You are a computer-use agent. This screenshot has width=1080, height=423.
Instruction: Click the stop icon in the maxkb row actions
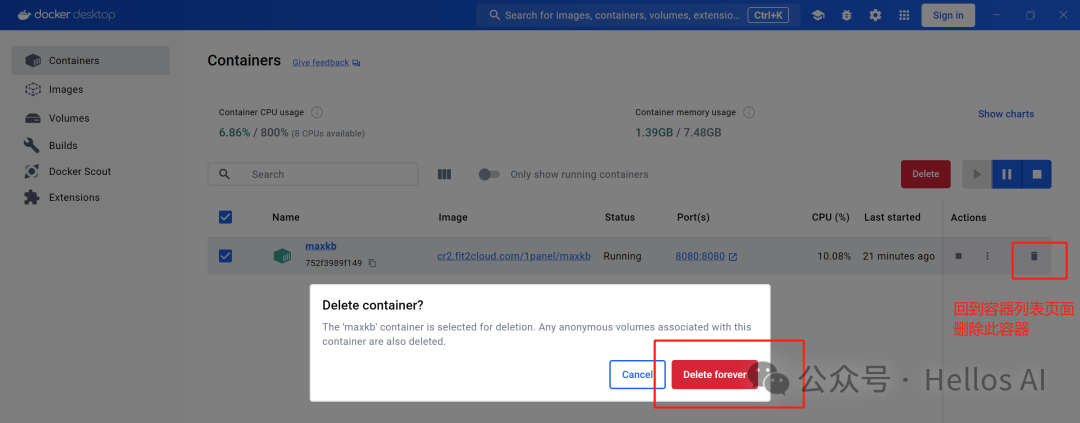click(958, 256)
